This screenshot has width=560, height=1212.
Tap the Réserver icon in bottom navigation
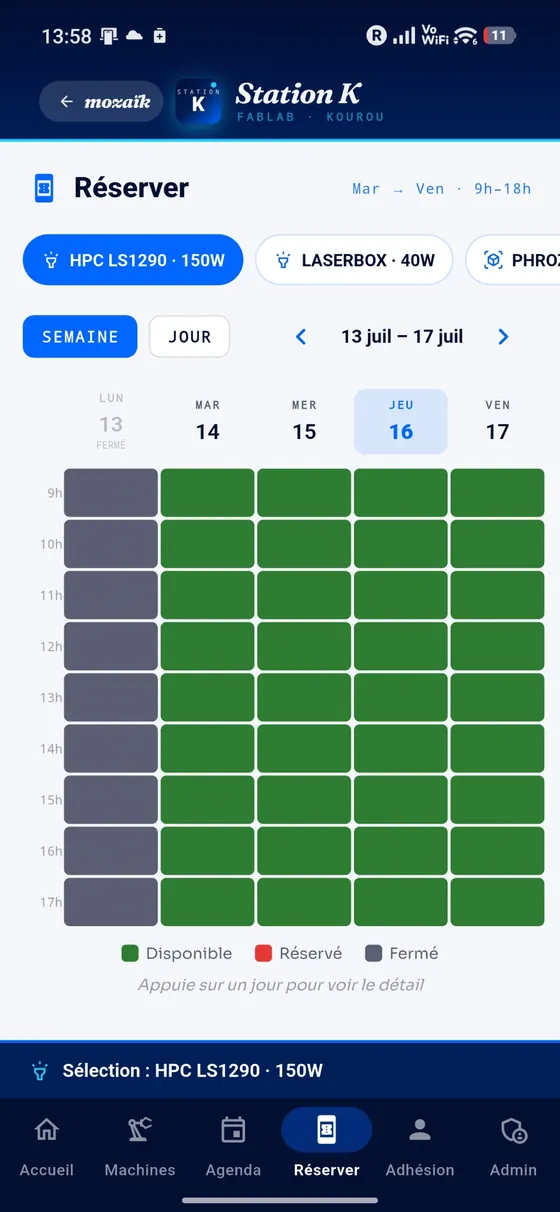click(326, 1130)
